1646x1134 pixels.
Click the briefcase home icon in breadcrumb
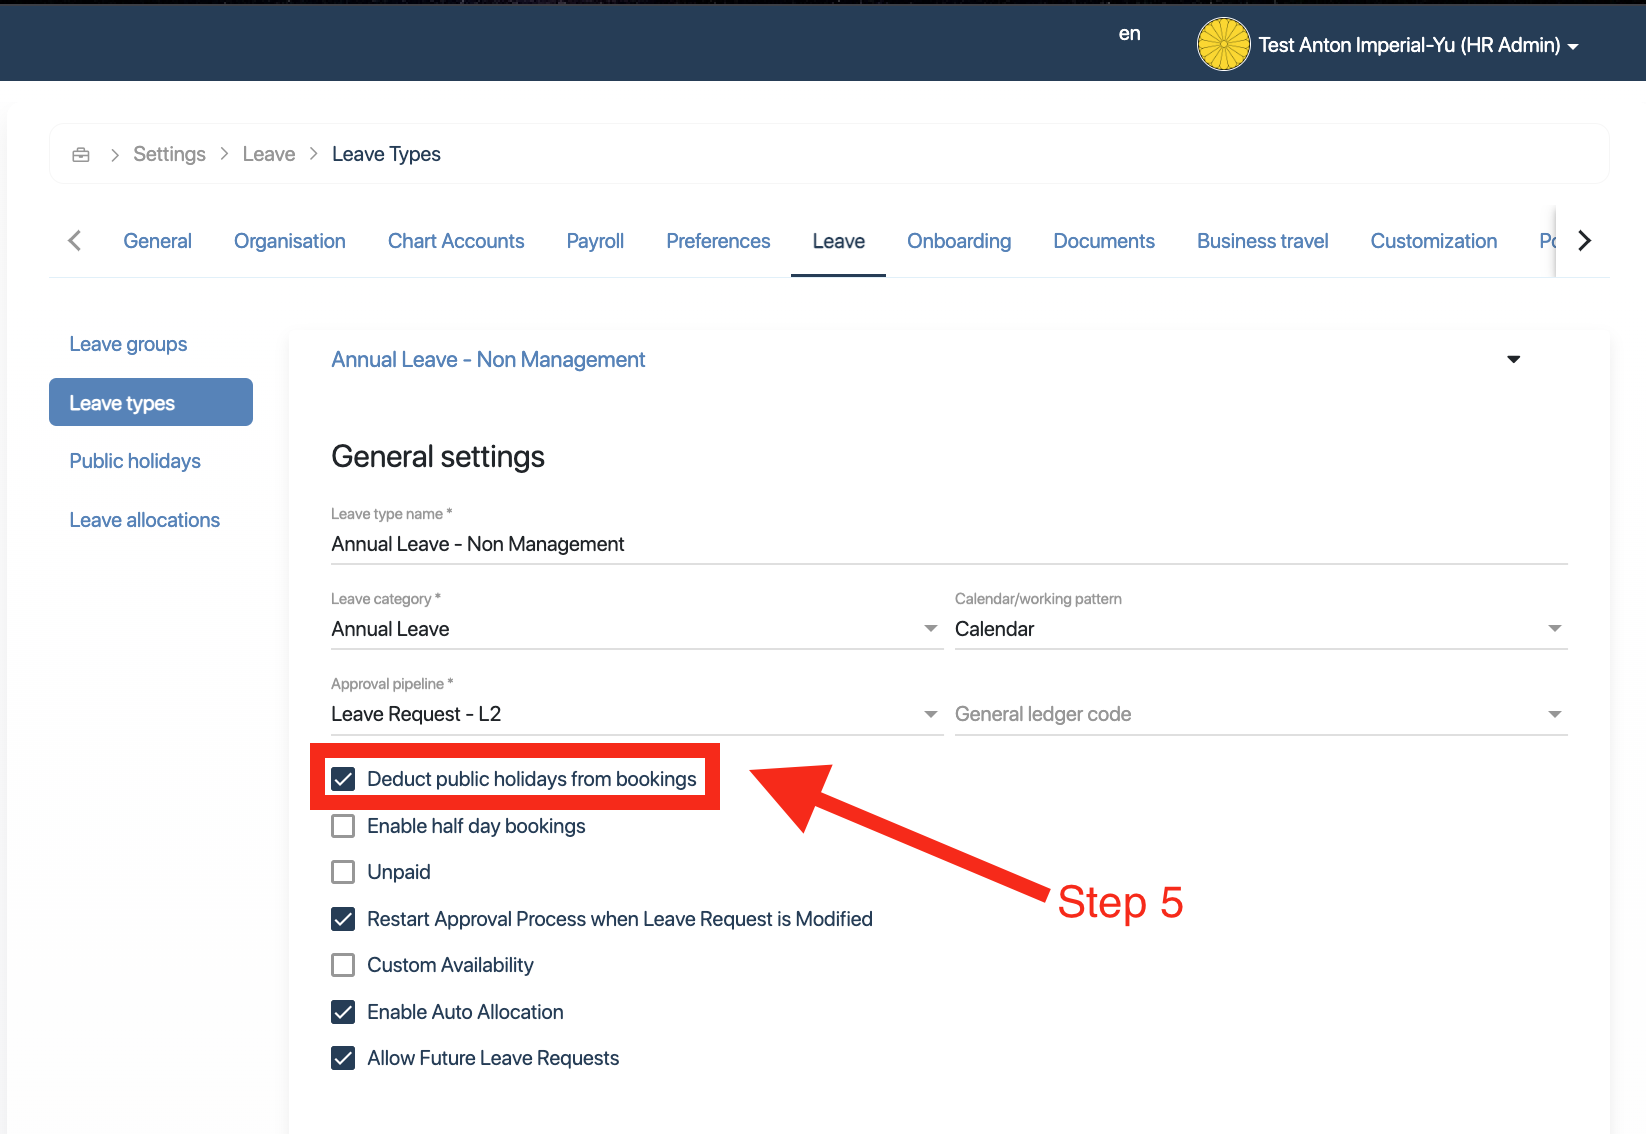(81, 154)
